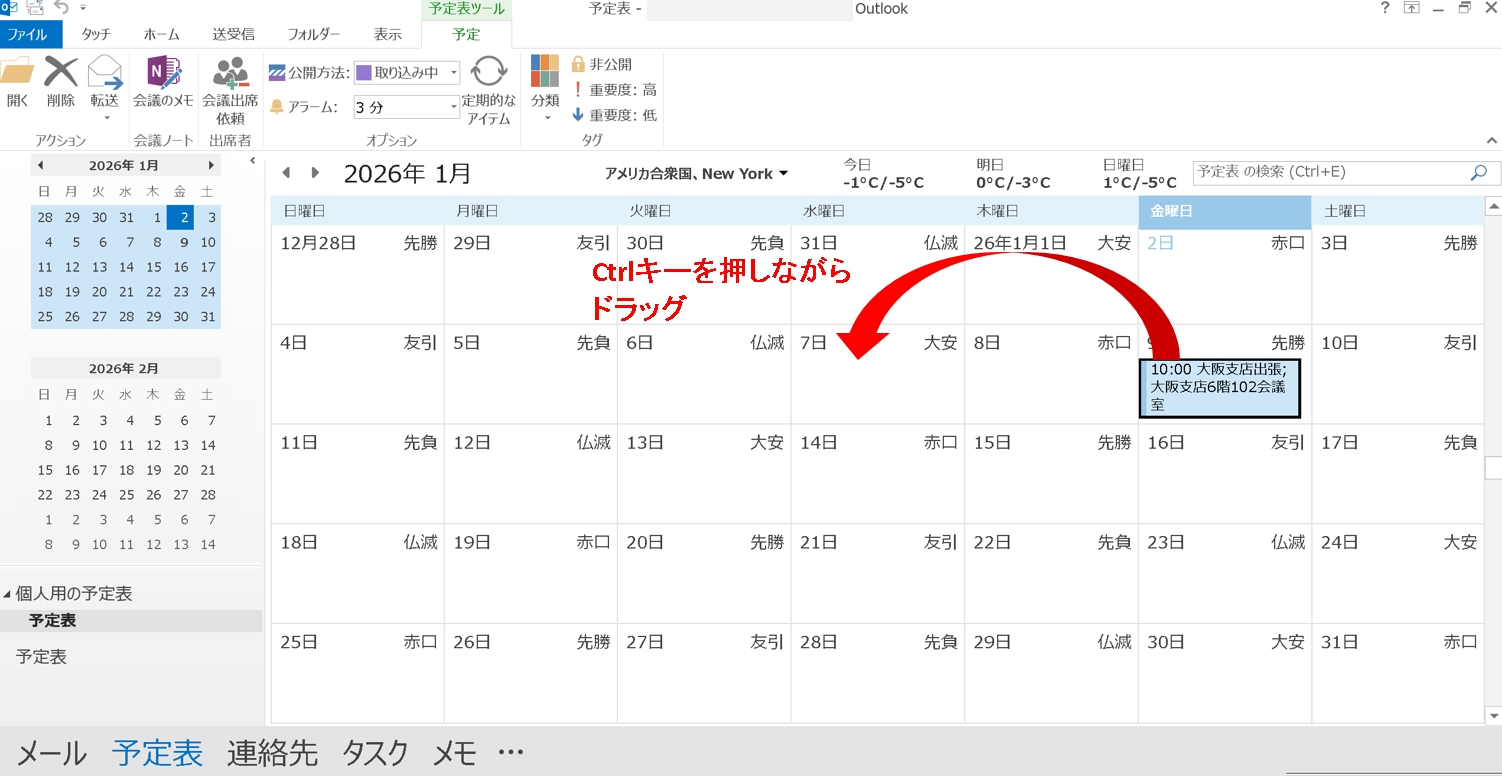The image size is (1502, 776).
Task: Open the categorize (分類) color icon
Action: [x=545, y=73]
